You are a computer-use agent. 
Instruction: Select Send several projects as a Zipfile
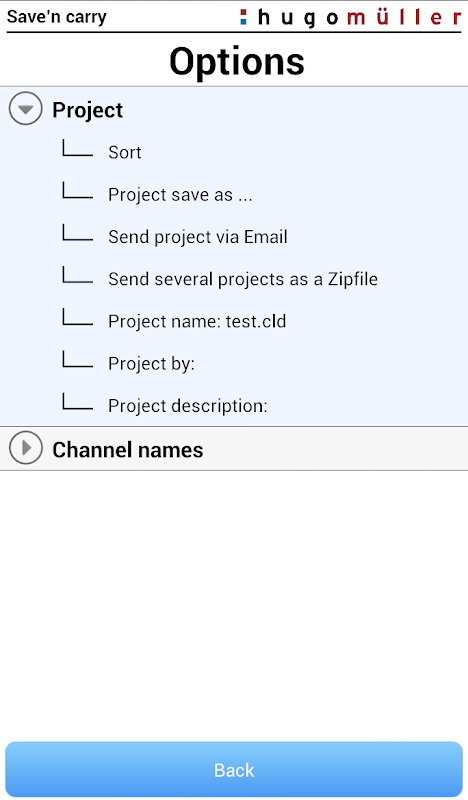pos(243,279)
